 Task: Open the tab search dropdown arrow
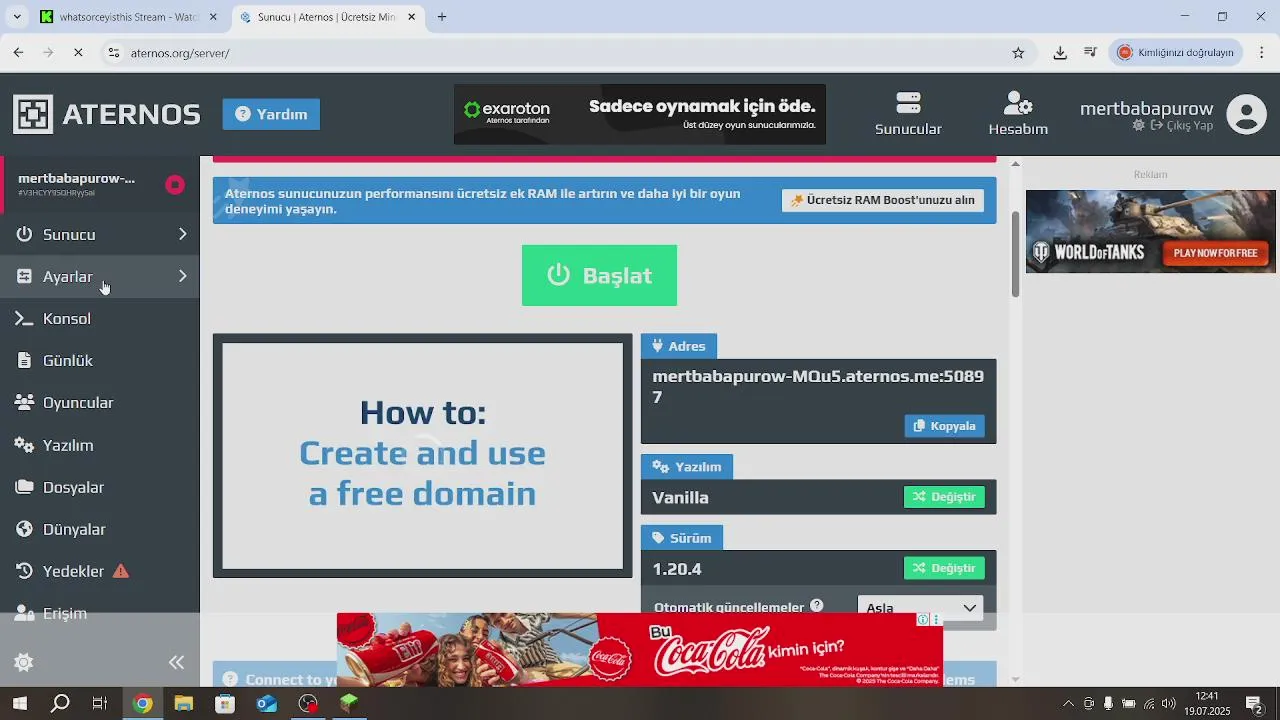tap(16, 17)
